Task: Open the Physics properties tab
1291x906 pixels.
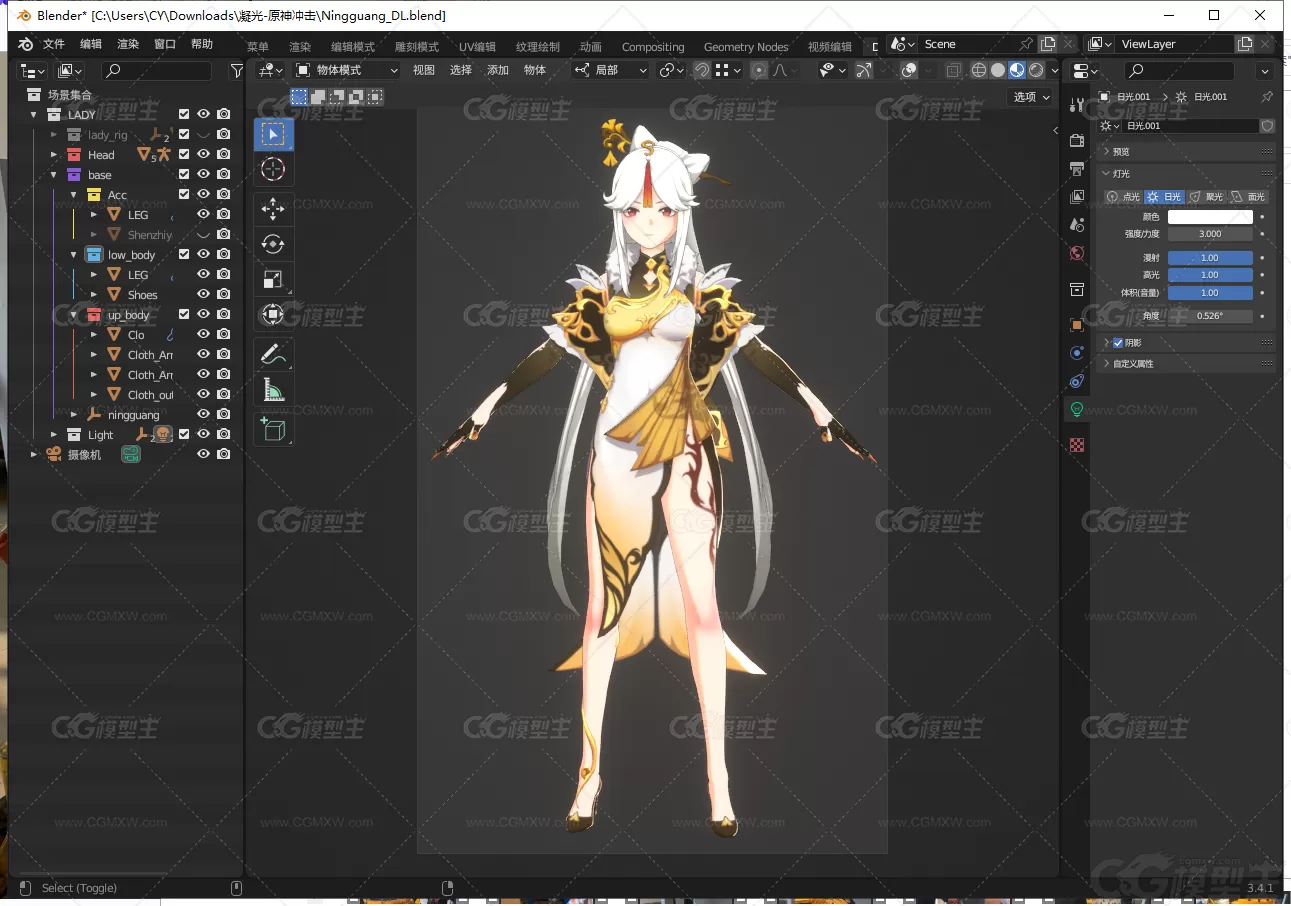Action: click(1077, 353)
